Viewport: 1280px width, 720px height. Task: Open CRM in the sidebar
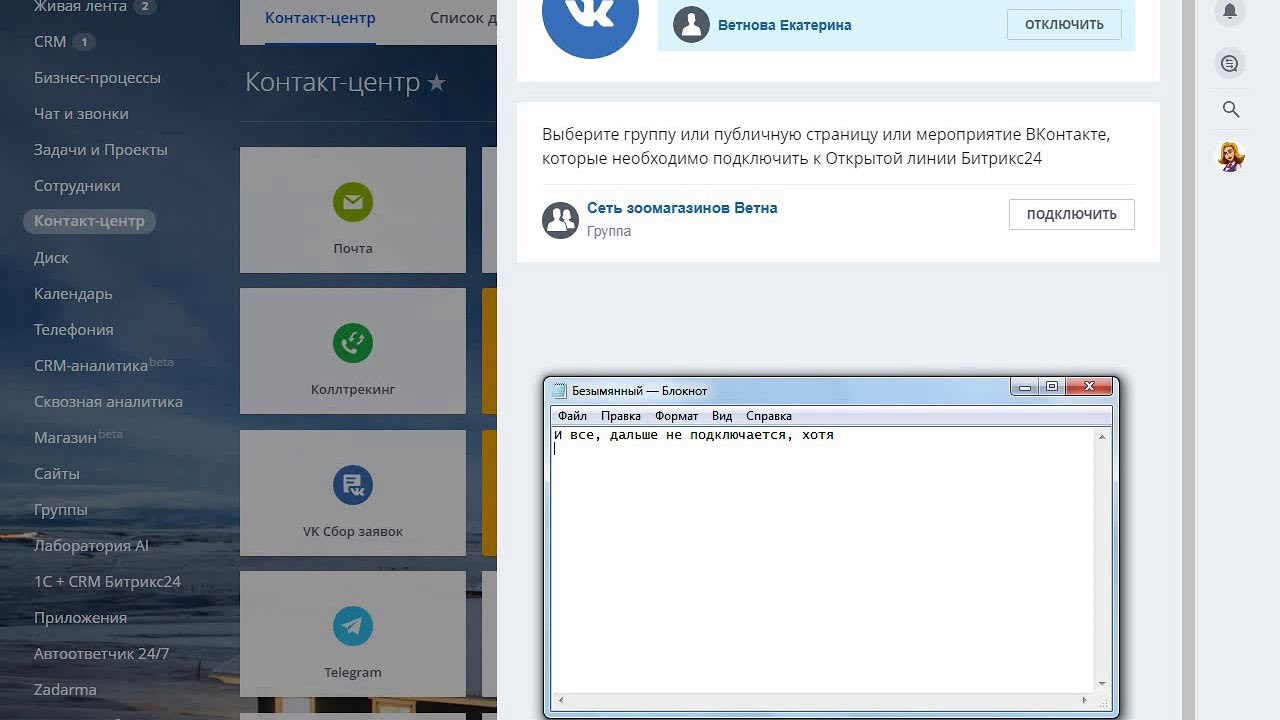(50, 42)
